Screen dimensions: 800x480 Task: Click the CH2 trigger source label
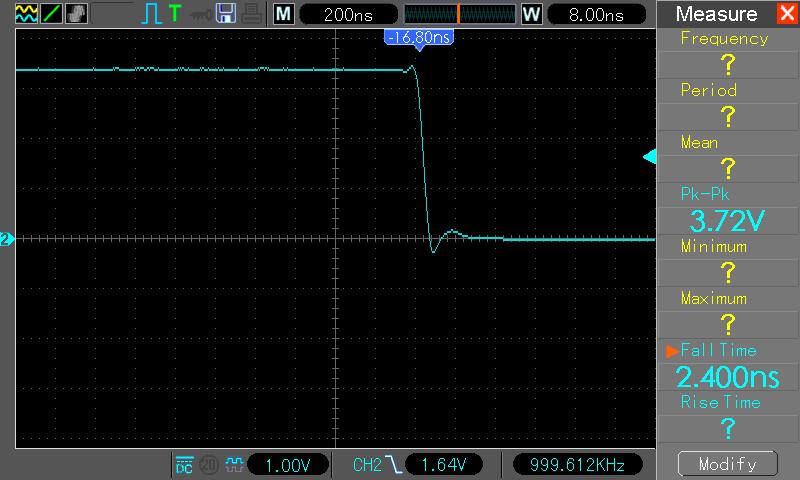[367, 465]
